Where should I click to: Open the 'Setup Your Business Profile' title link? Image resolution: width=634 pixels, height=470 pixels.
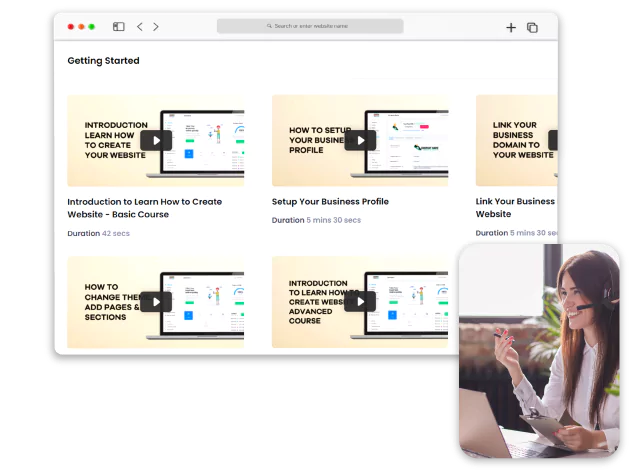[x=330, y=201]
